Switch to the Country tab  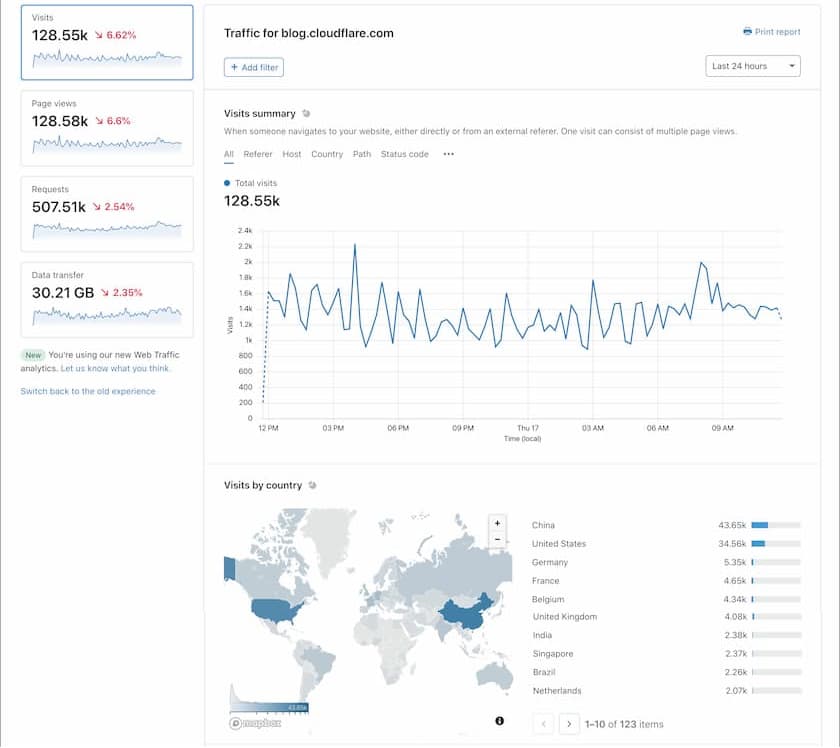tap(327, 154)
